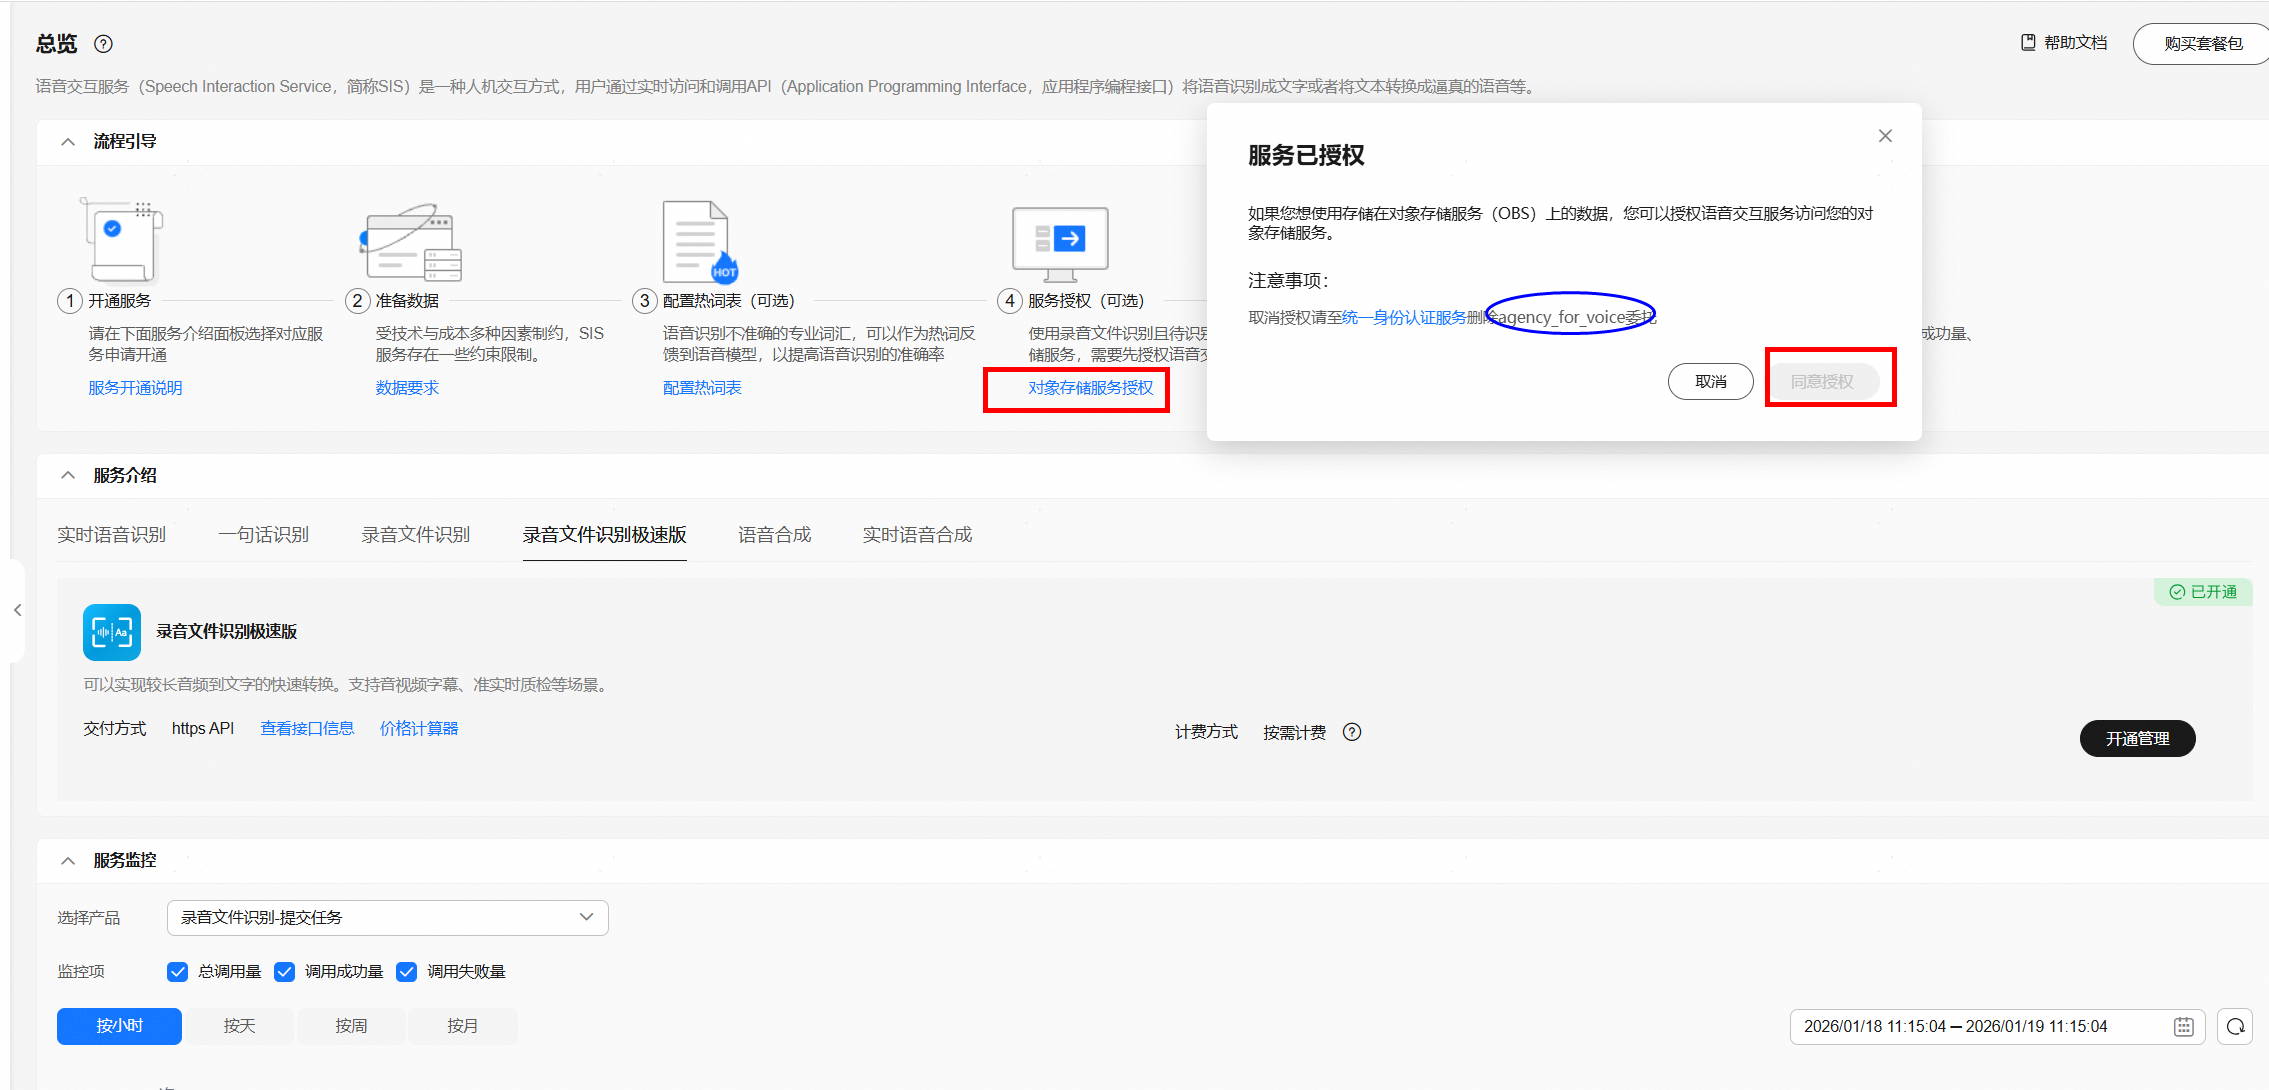Click 取消 in the authorization dialog
Screen dimensions: 2269x1090
coord(1710,382)
